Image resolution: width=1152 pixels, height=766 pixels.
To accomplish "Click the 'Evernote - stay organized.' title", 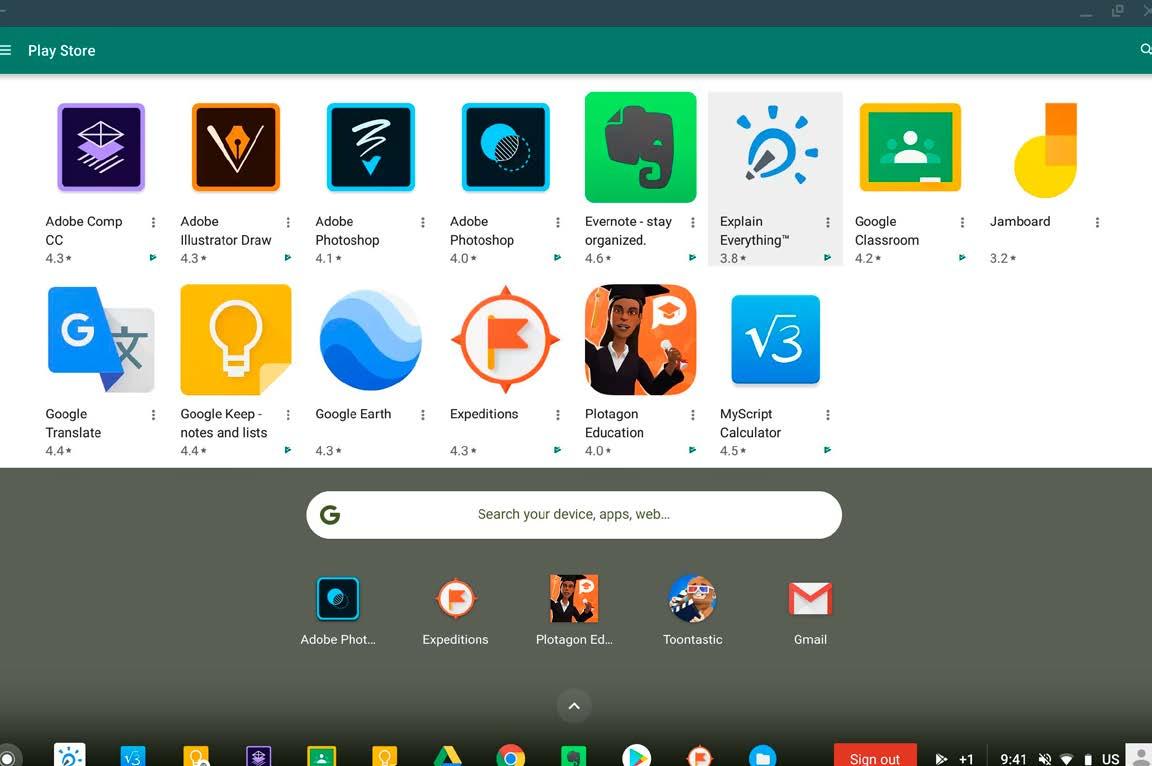I will [628, 231].
